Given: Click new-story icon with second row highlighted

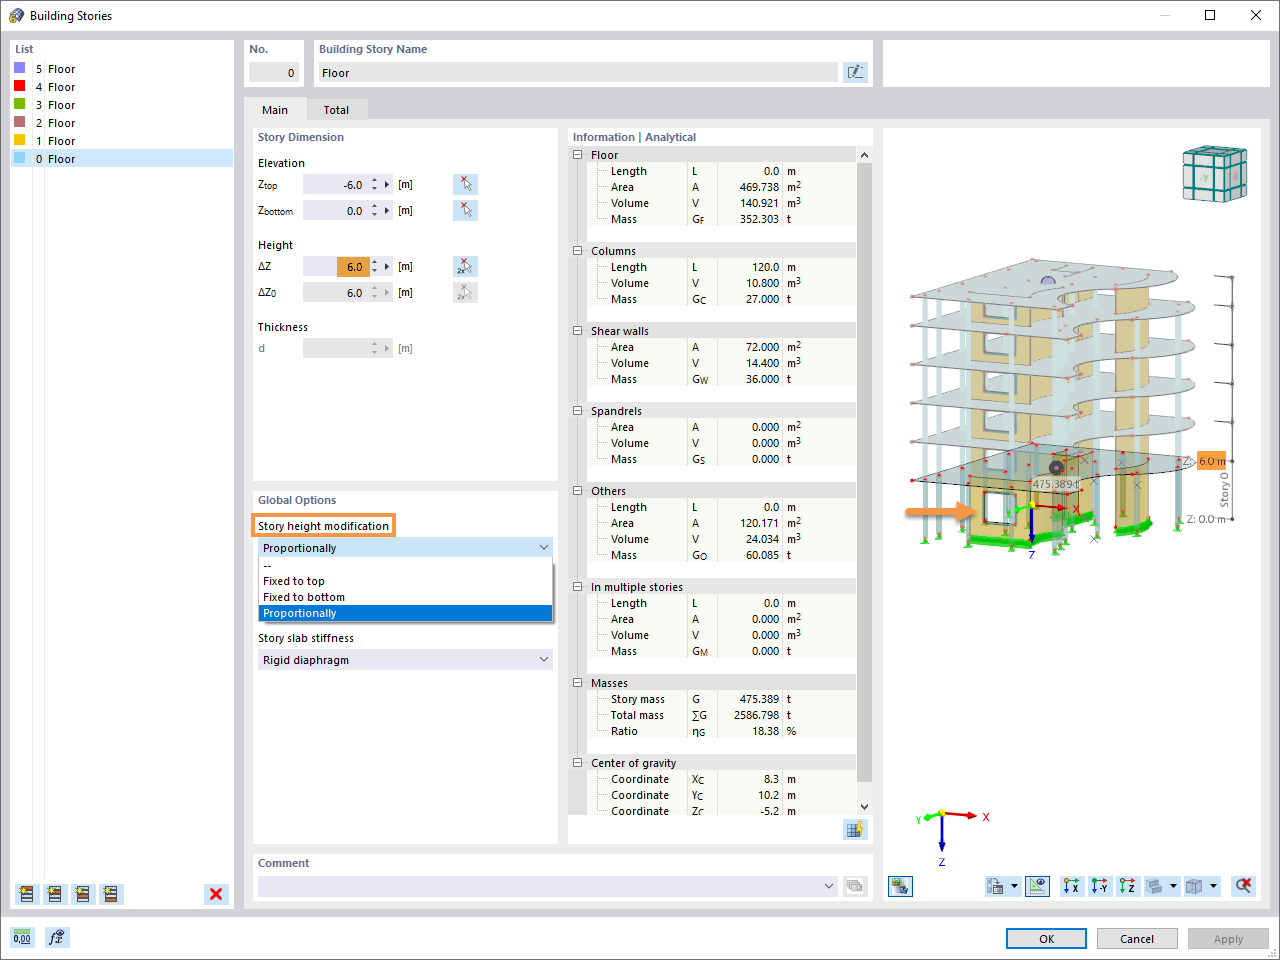Looking at the screenshot, I should pos(55,894).
